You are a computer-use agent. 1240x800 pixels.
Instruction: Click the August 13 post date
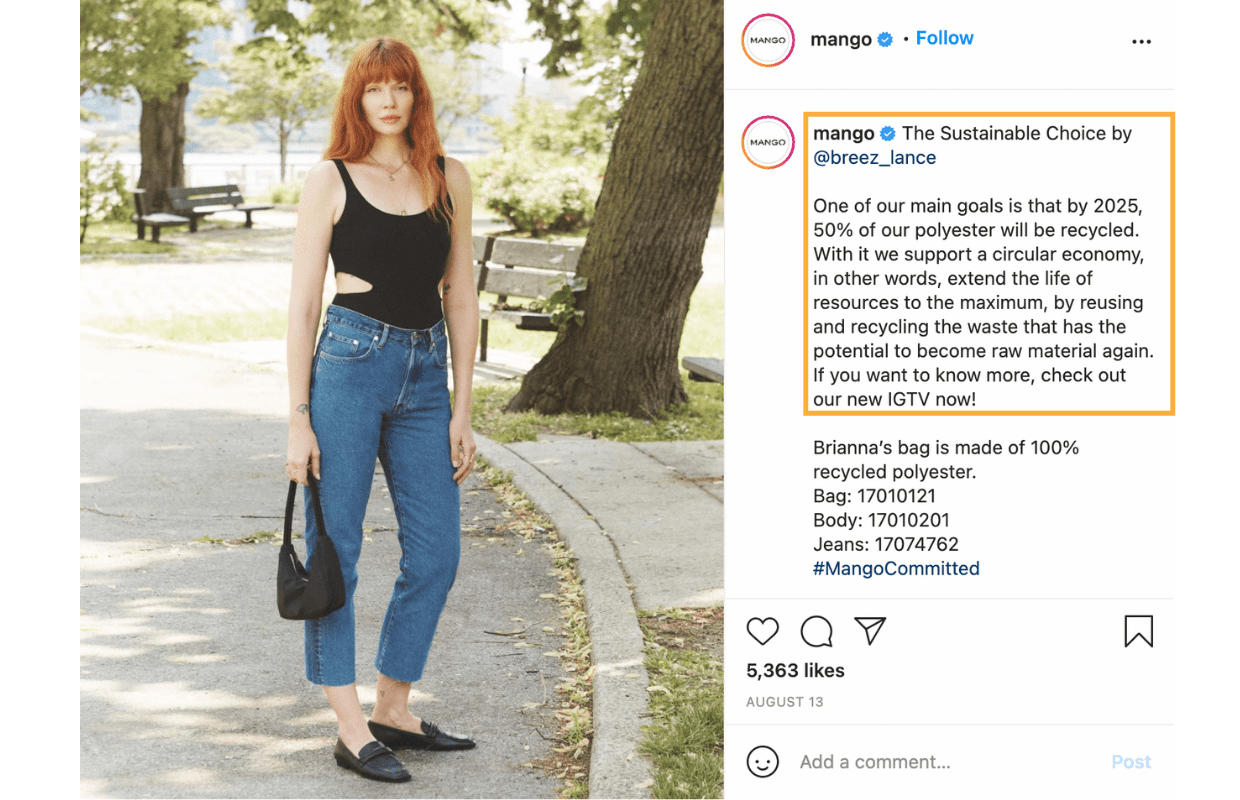click(785, 702)
